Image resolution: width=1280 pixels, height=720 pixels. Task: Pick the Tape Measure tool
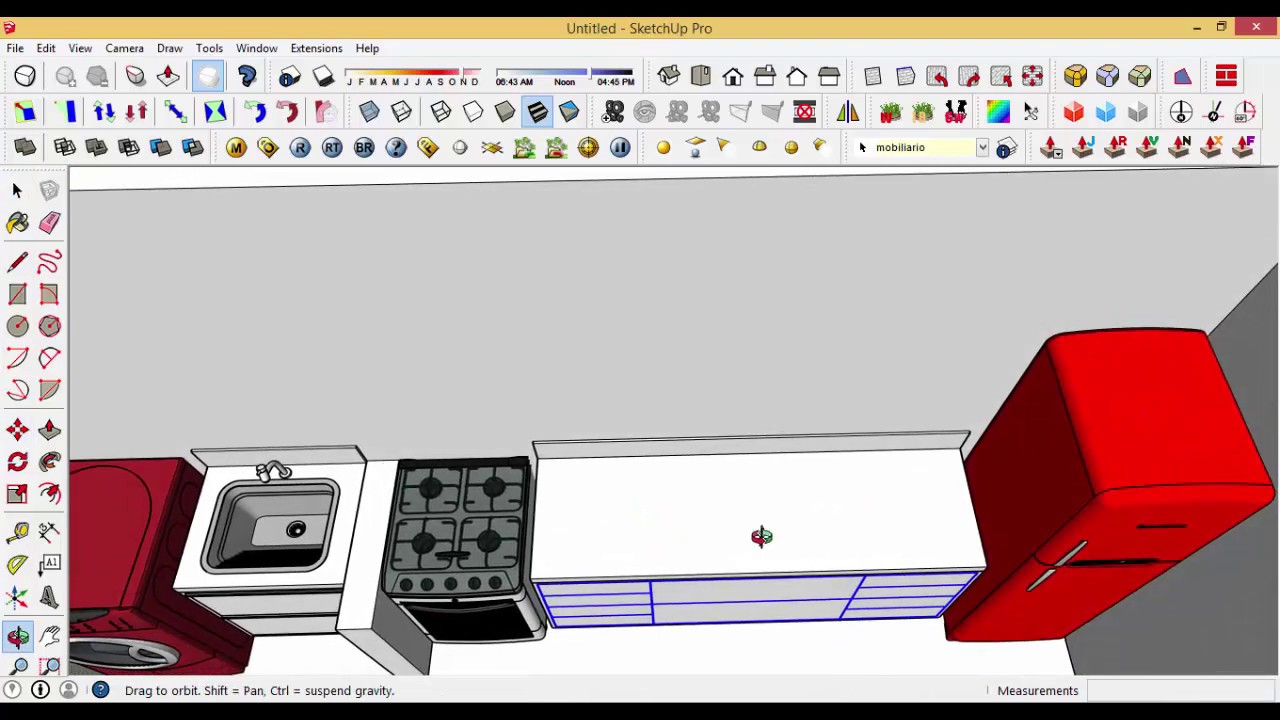[x=17, y=533]
